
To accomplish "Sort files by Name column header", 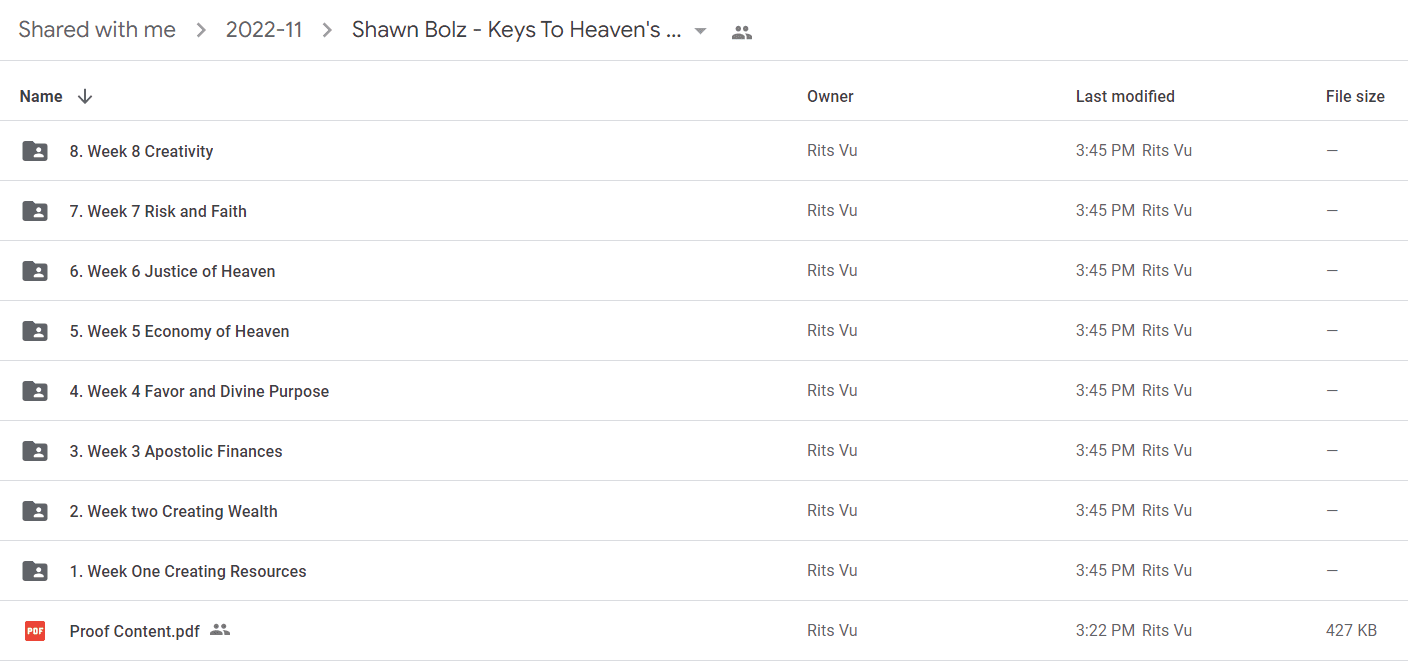I will pos(41,96).
